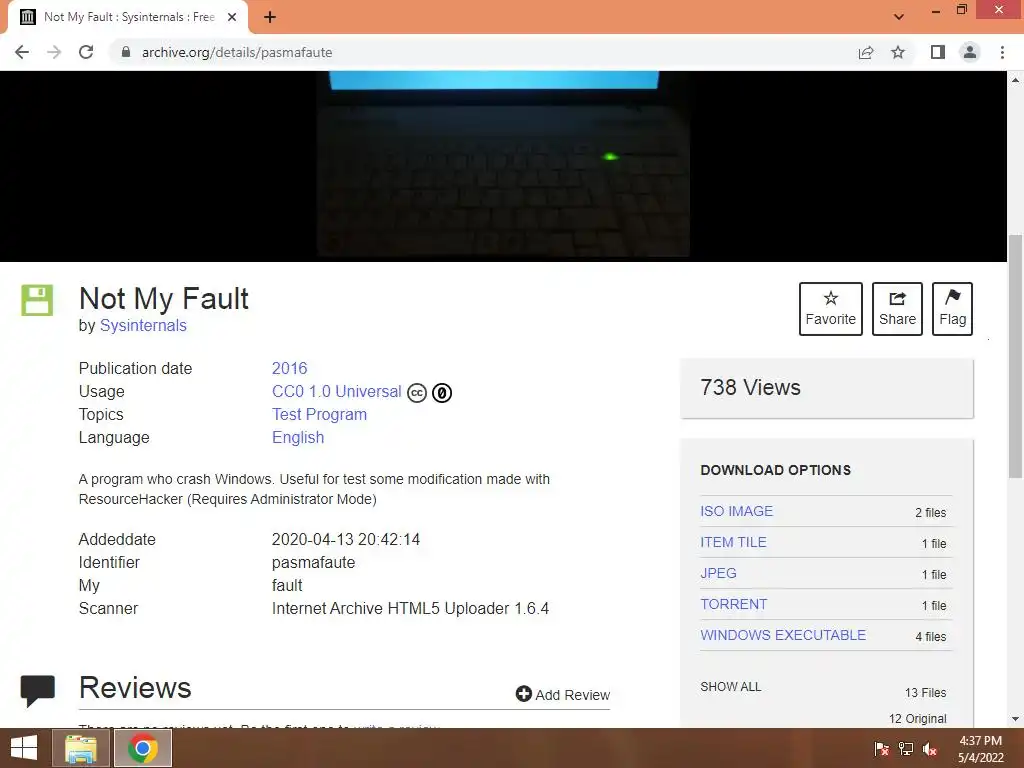Viewport: 1024px width, 768px height.
Task: Click the padlock site info icon
Action: [126, 52]
